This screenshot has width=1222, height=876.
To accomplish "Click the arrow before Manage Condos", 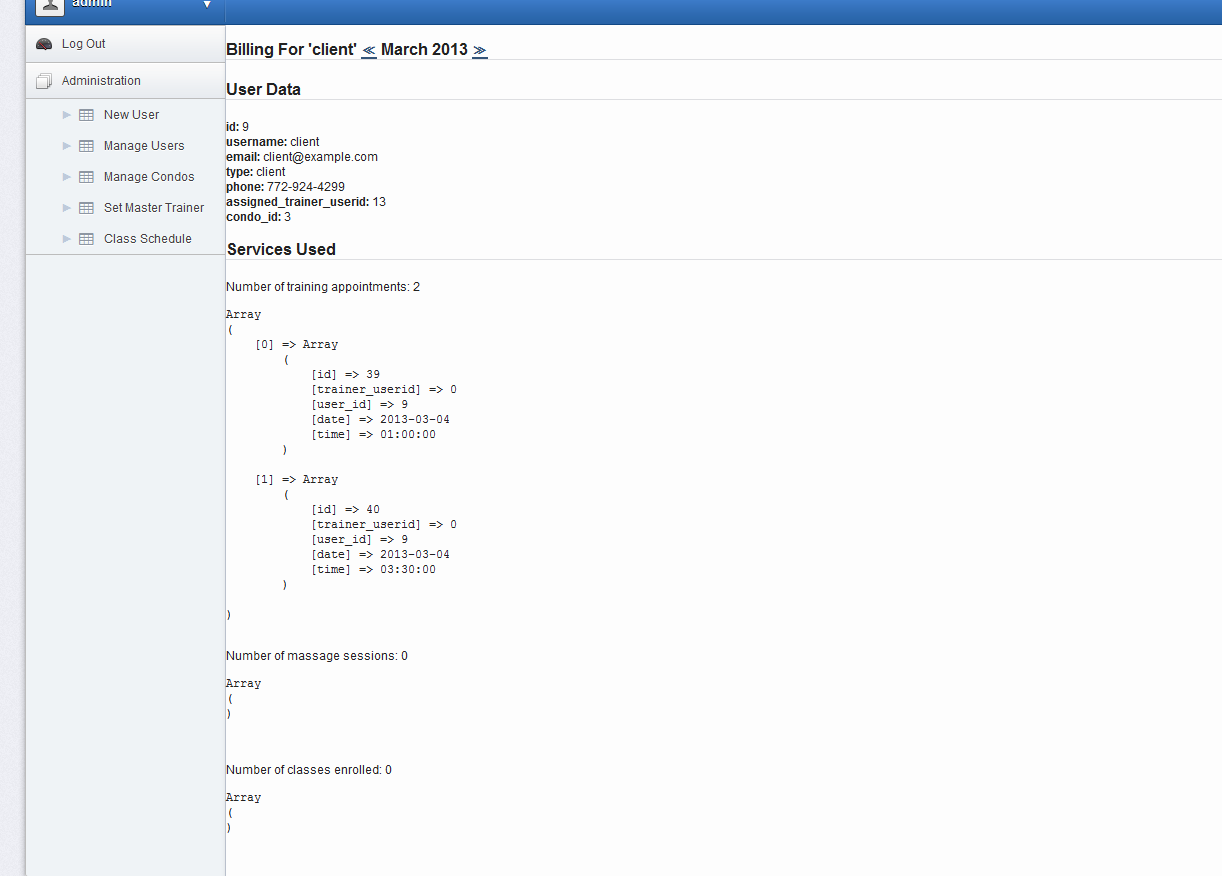I will pos(67,177).
